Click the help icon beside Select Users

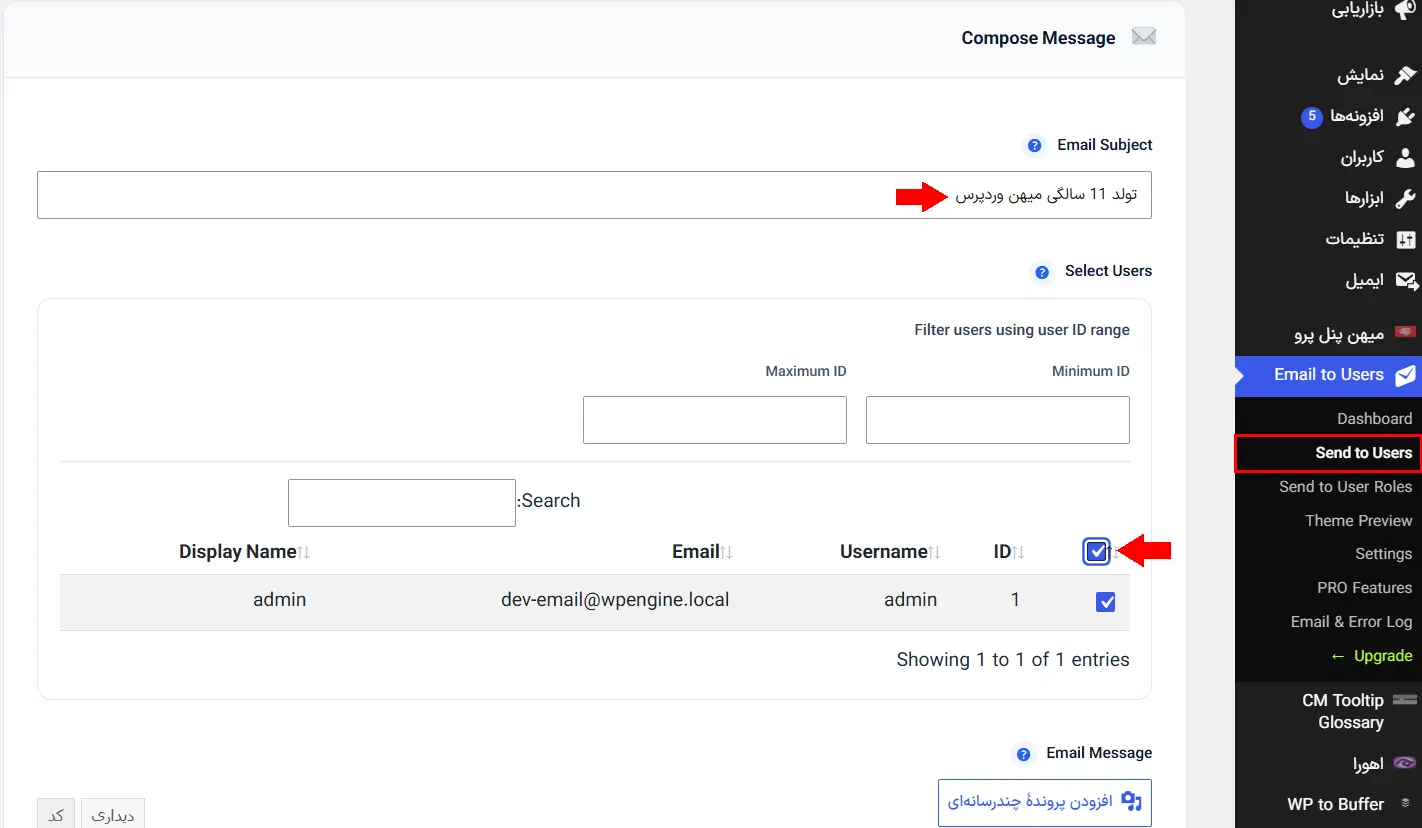(x=1042, y=272)
